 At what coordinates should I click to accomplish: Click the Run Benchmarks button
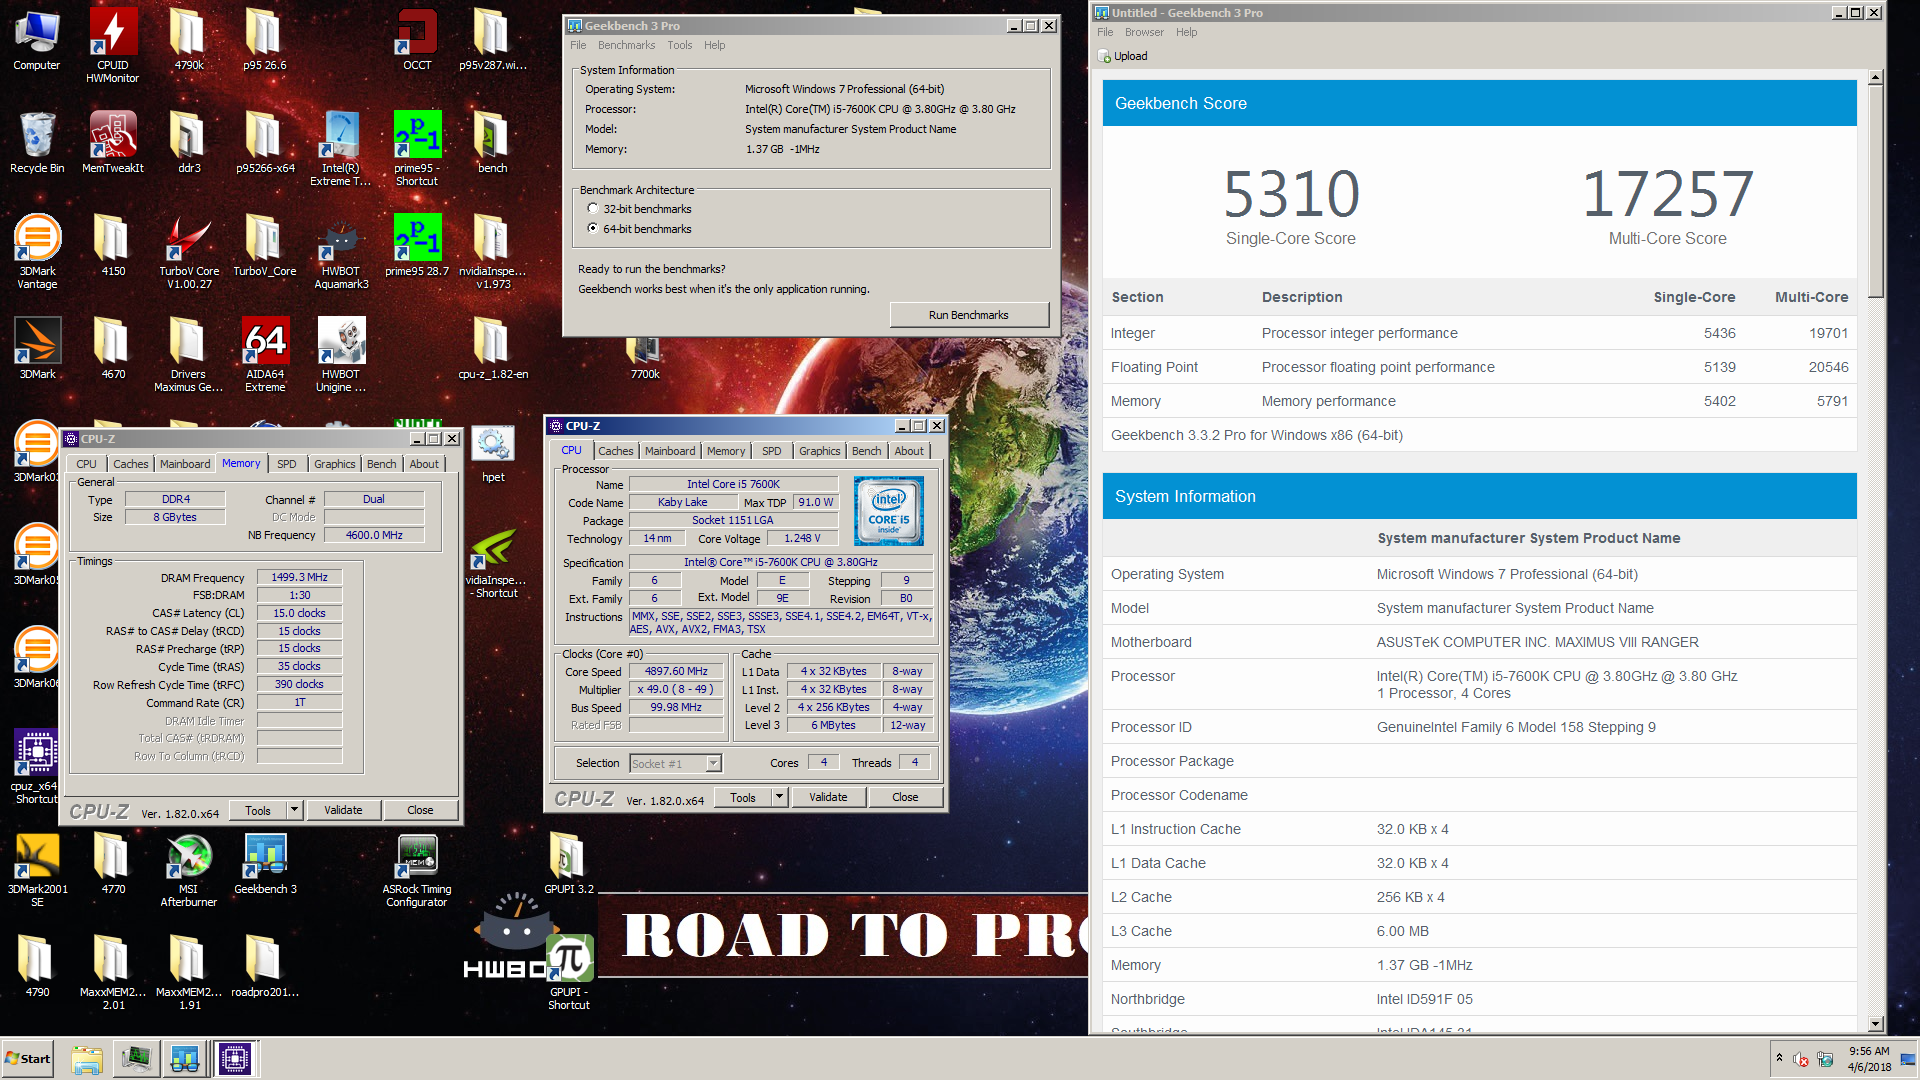point(968,315)
